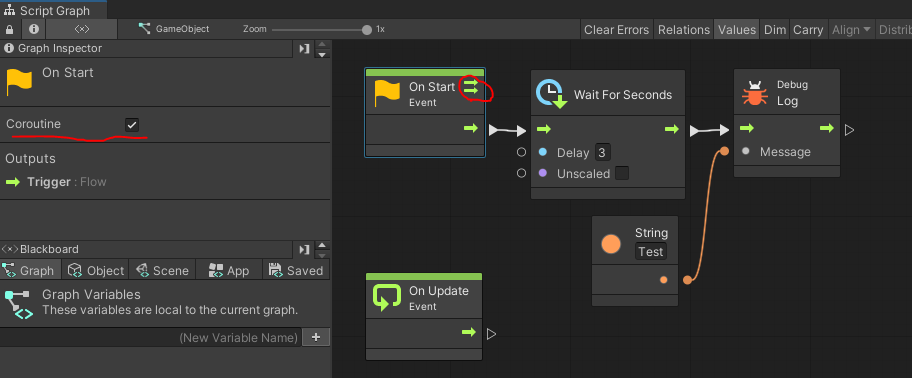Select the Wait For Seconds node title
The image size is (912, 378).
click(623, 95)
